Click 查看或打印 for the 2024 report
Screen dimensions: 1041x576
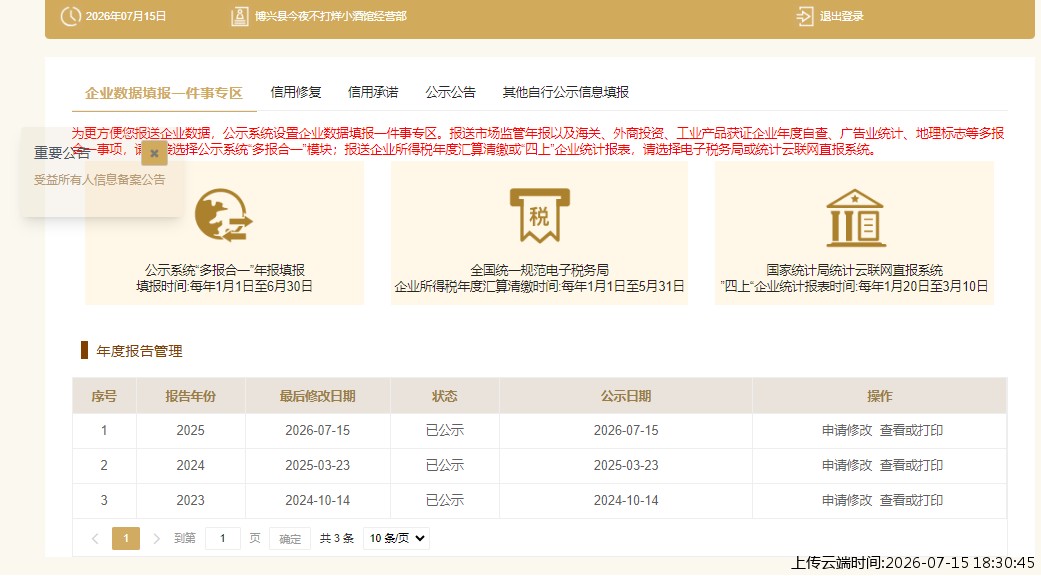(x=911, y=466)
